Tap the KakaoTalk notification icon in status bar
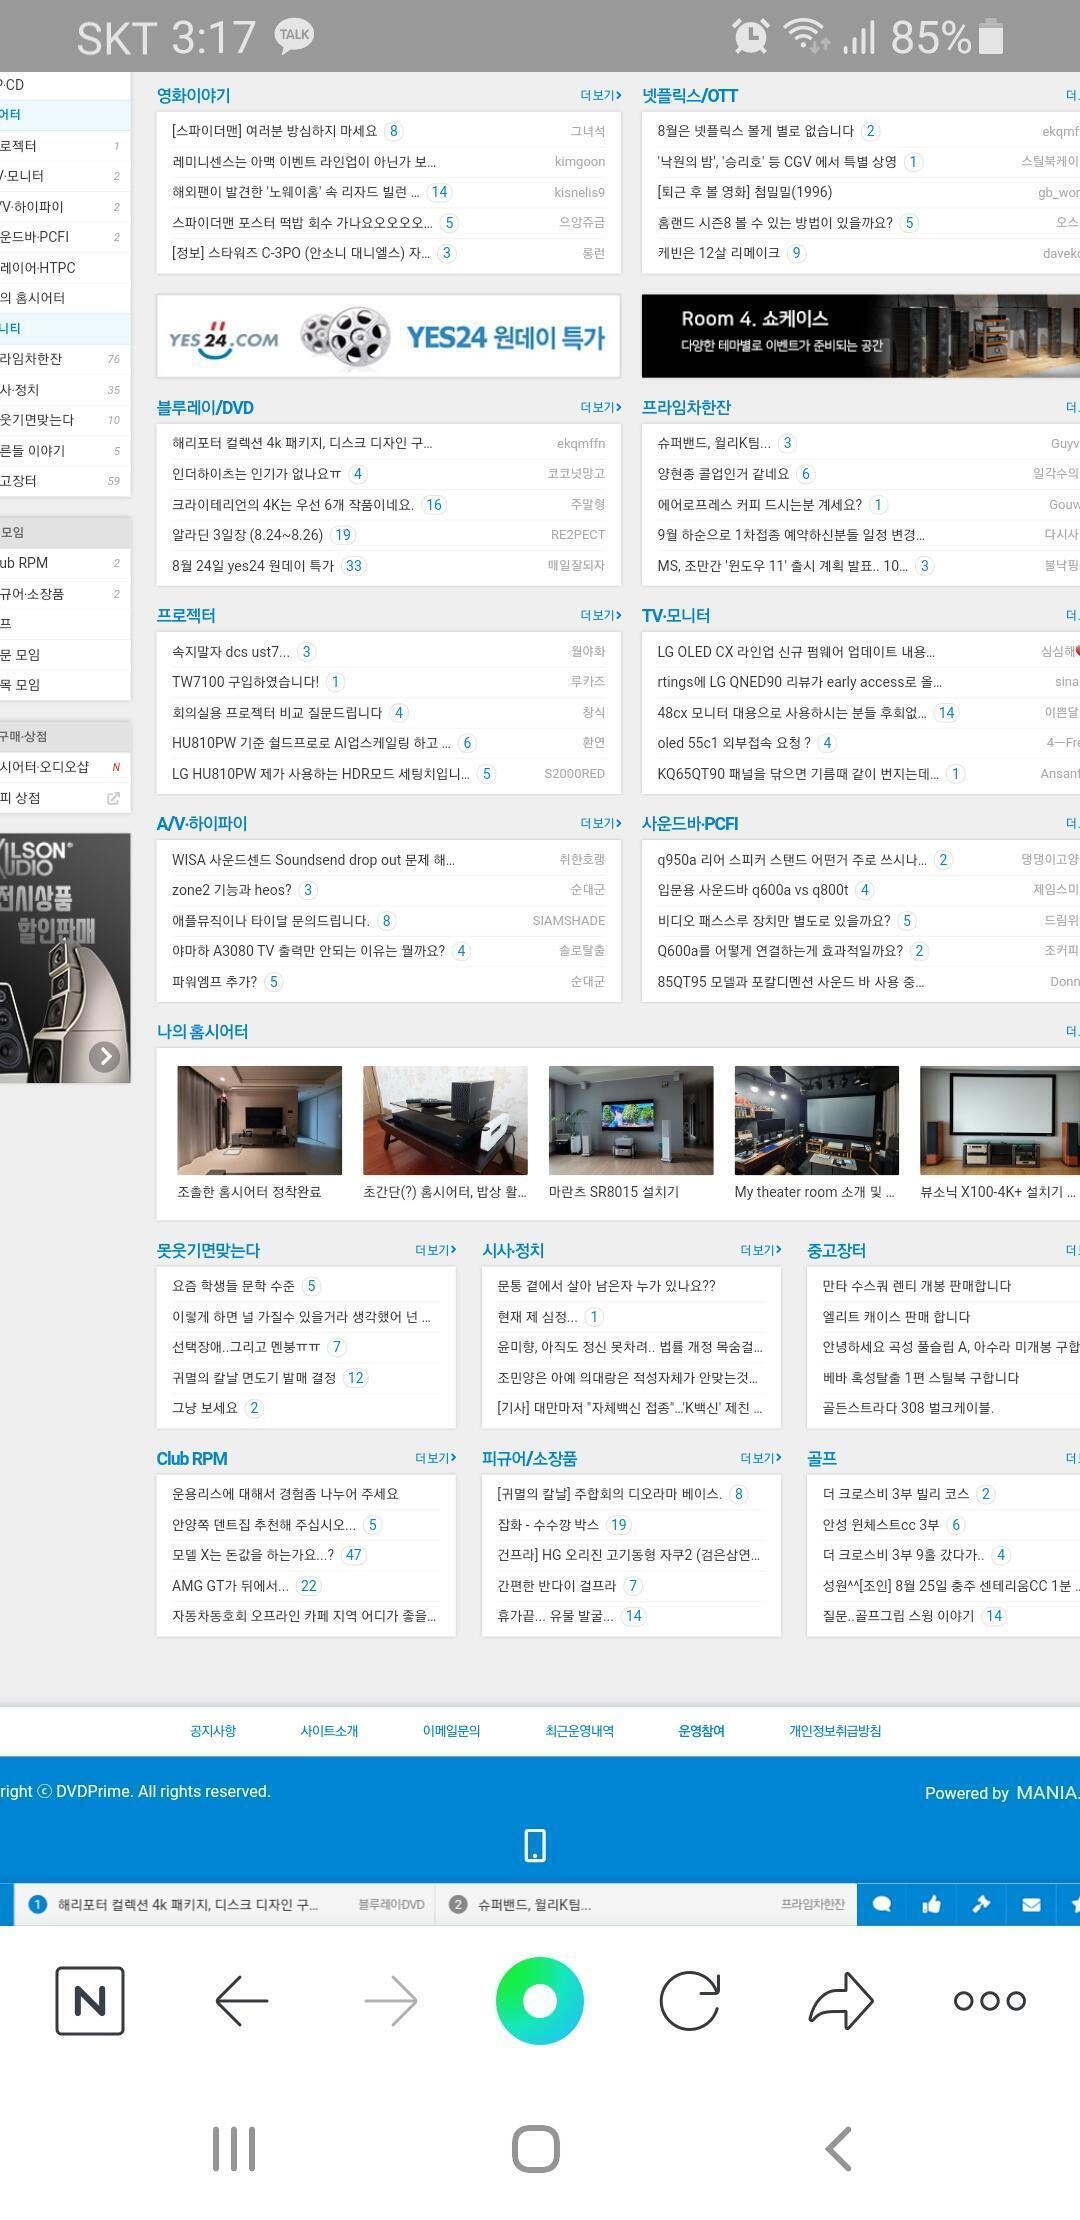Image resolution: width=1080 pixels, height=2220 pixels. point(294,35)
